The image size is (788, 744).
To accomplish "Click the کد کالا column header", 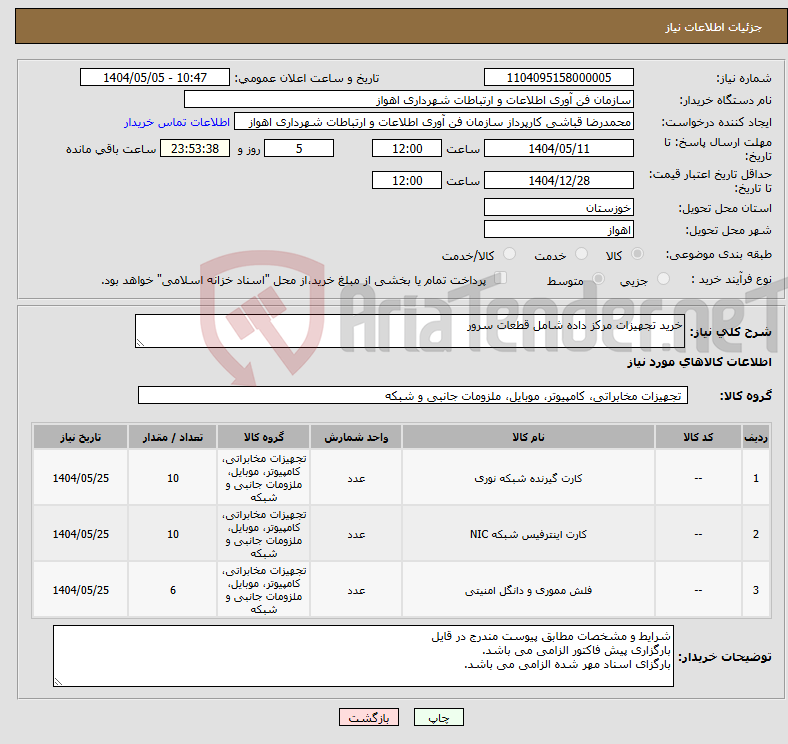I will pyautogui.click(x=698, y=437).
